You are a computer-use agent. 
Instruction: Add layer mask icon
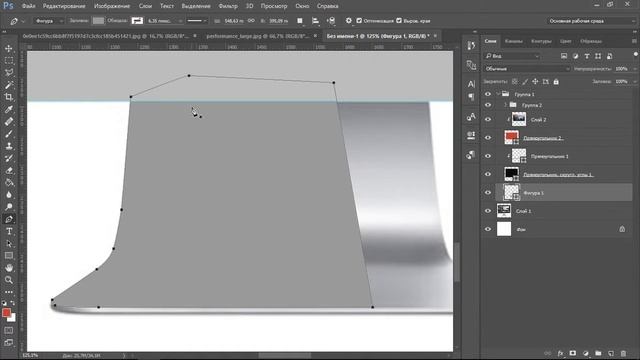(x=573, y=353)
